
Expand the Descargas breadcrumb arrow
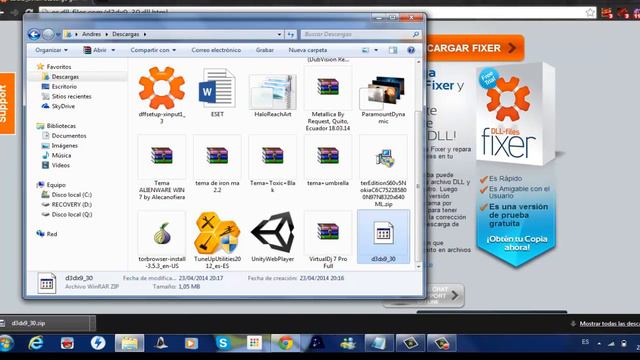145,35
